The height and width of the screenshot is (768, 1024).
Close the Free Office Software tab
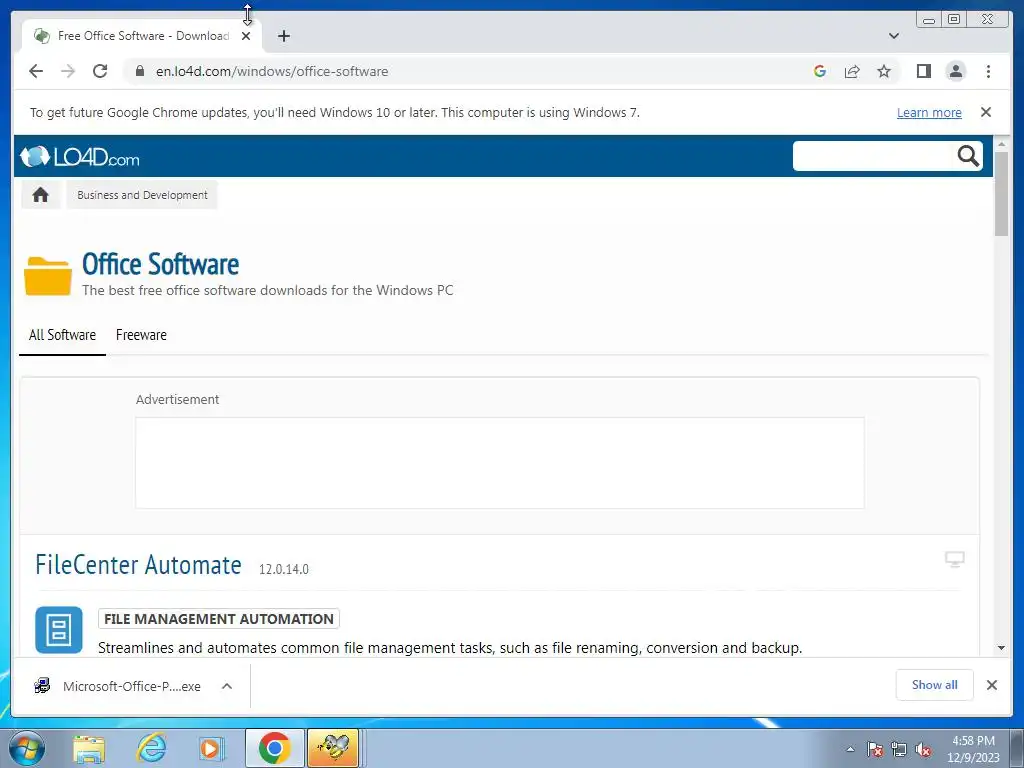click(x=246, y=36)
